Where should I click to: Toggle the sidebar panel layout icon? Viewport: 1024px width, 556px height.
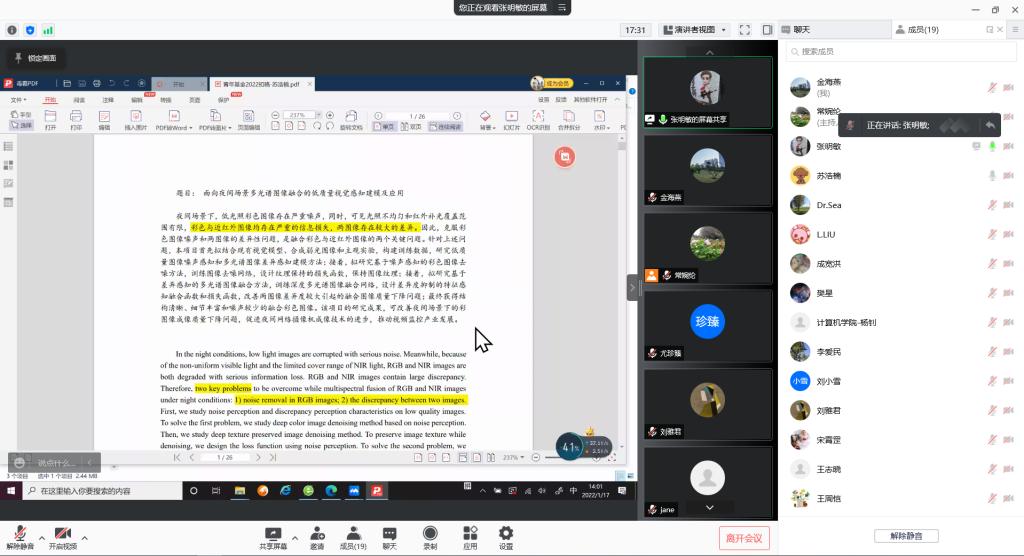coord(766,30)
